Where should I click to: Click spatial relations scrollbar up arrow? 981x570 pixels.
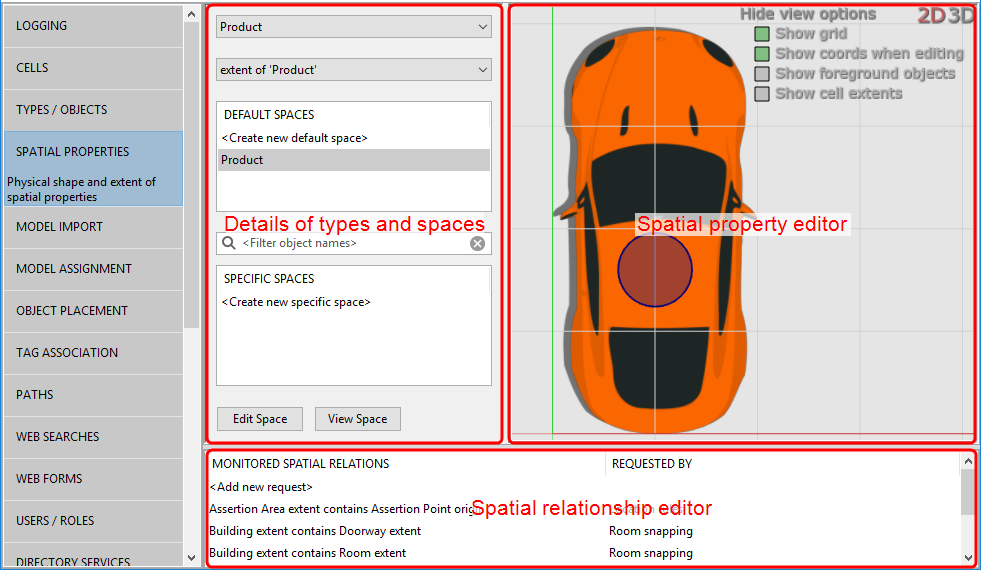click(968, 461)
